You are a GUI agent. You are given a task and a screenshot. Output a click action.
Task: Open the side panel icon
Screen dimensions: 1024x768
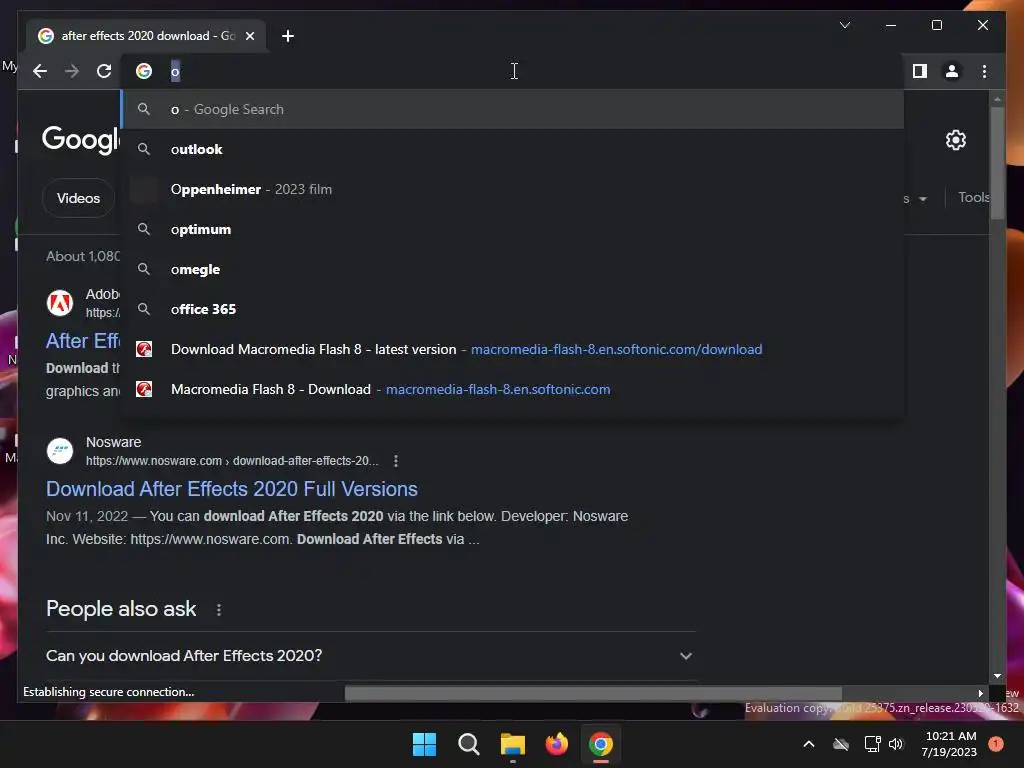(x=920, y=71)
